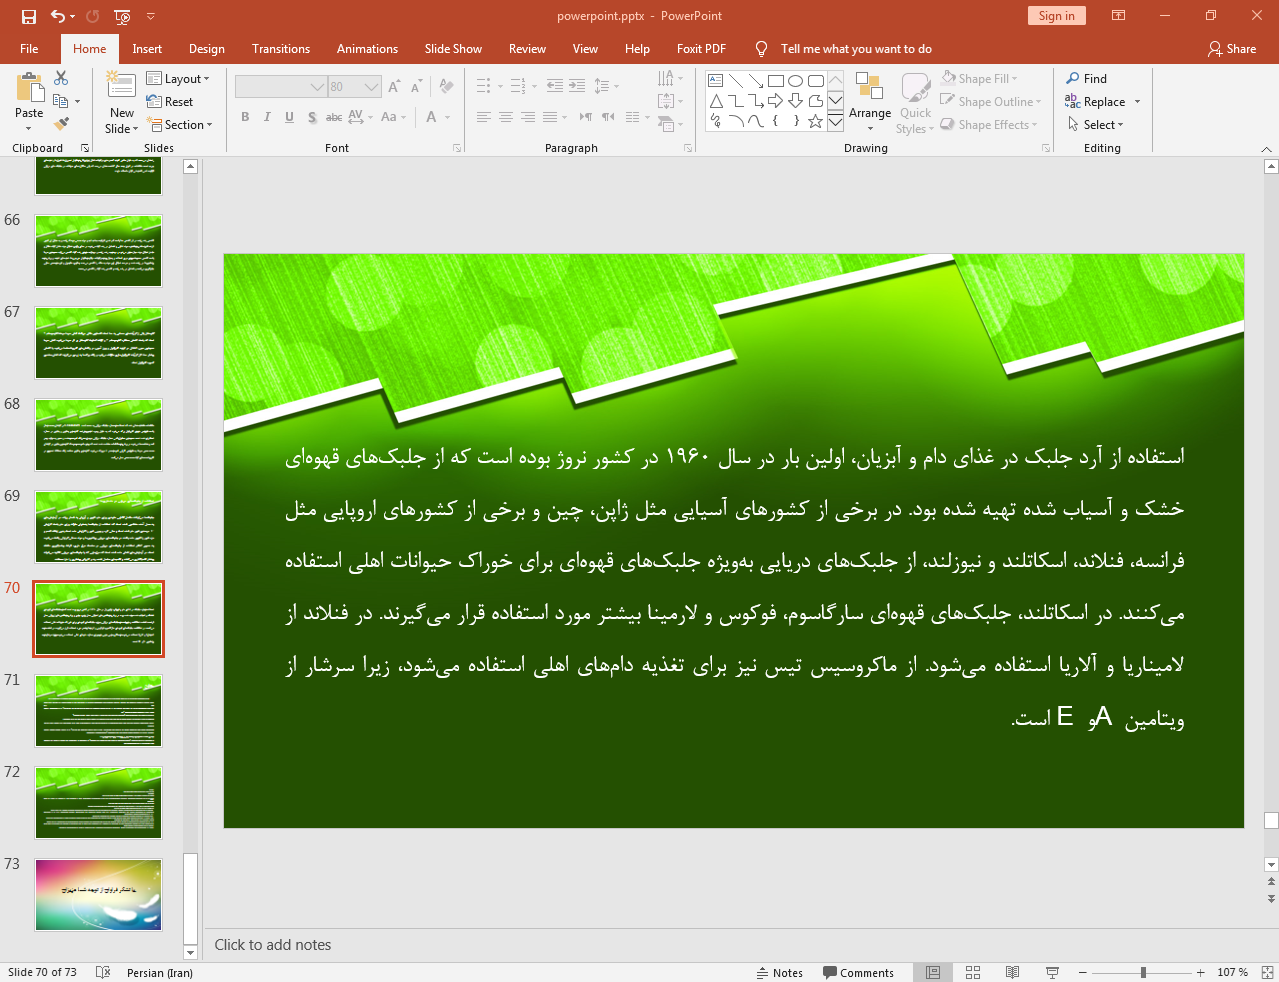Center align the text
The width and height of the screenshot is (1279, 982).
pos(506,117)
